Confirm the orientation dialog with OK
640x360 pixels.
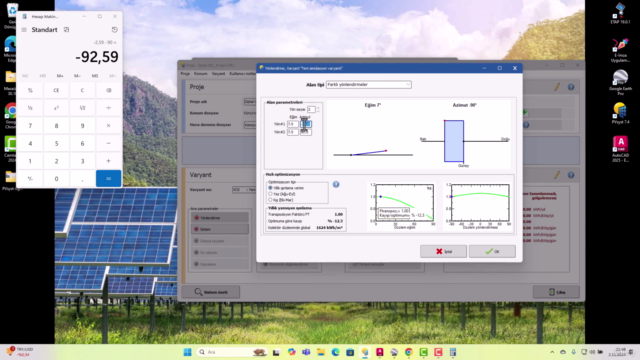pyautogui.click(x=492, y=251)
